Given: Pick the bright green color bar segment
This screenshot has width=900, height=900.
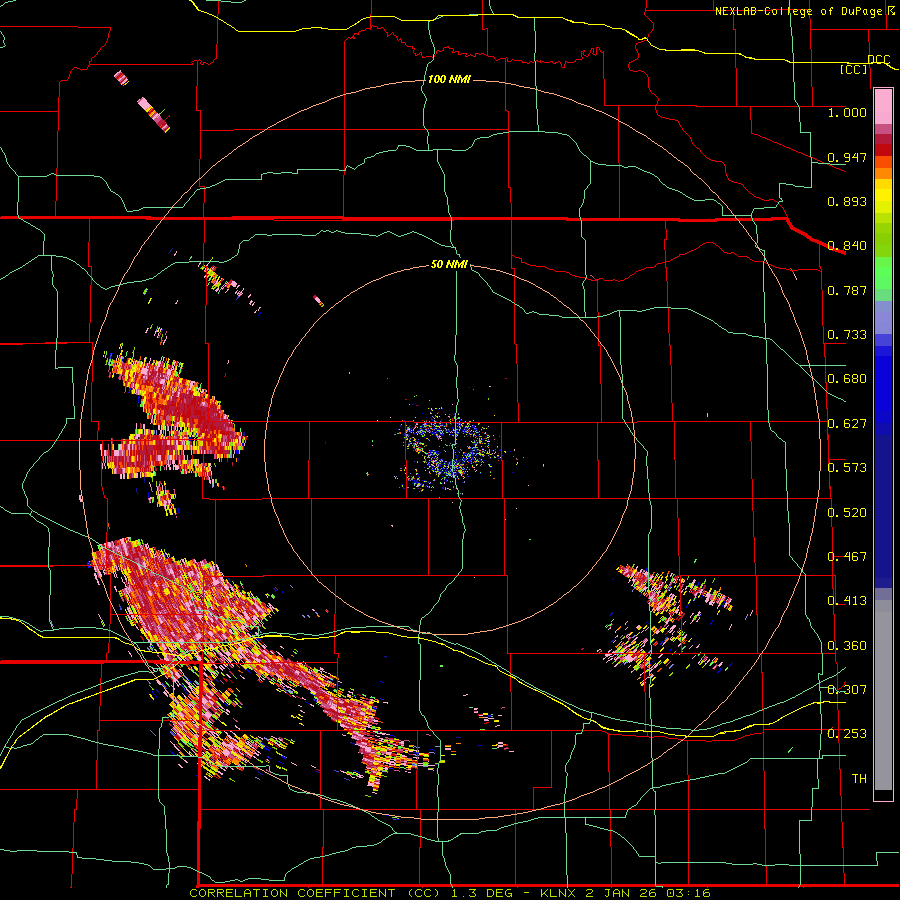Looking at the screenshot, I should click(x=883, y=273).
